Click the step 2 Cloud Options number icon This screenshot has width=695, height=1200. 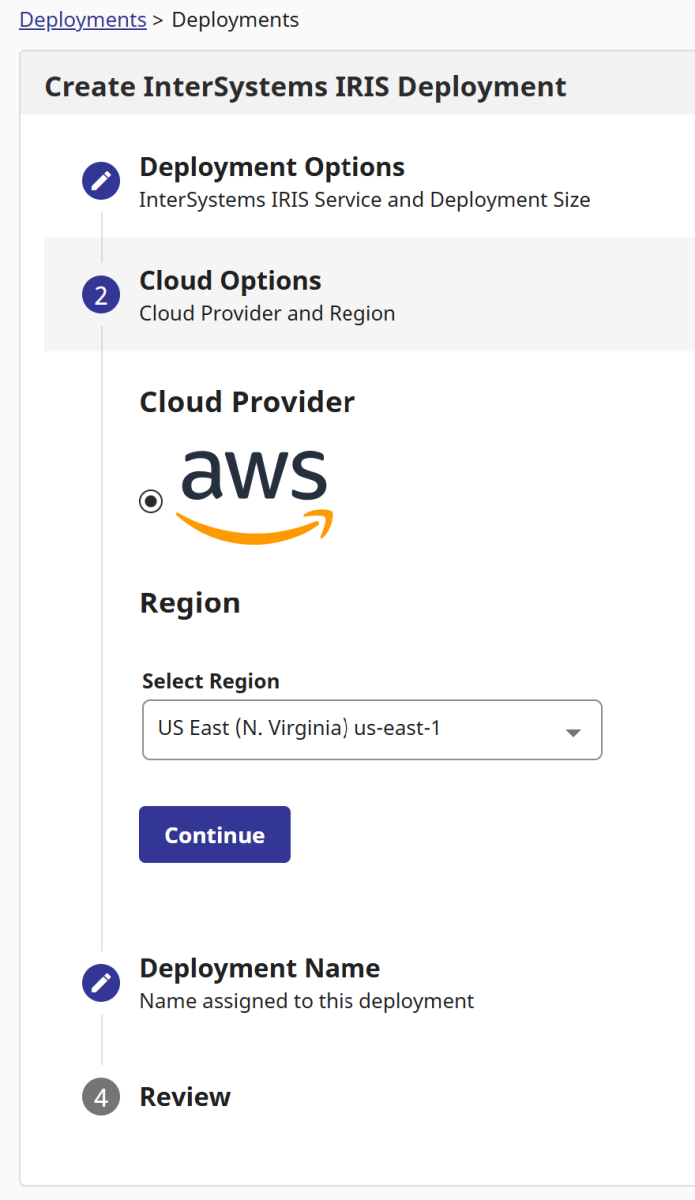coord(101,295)
